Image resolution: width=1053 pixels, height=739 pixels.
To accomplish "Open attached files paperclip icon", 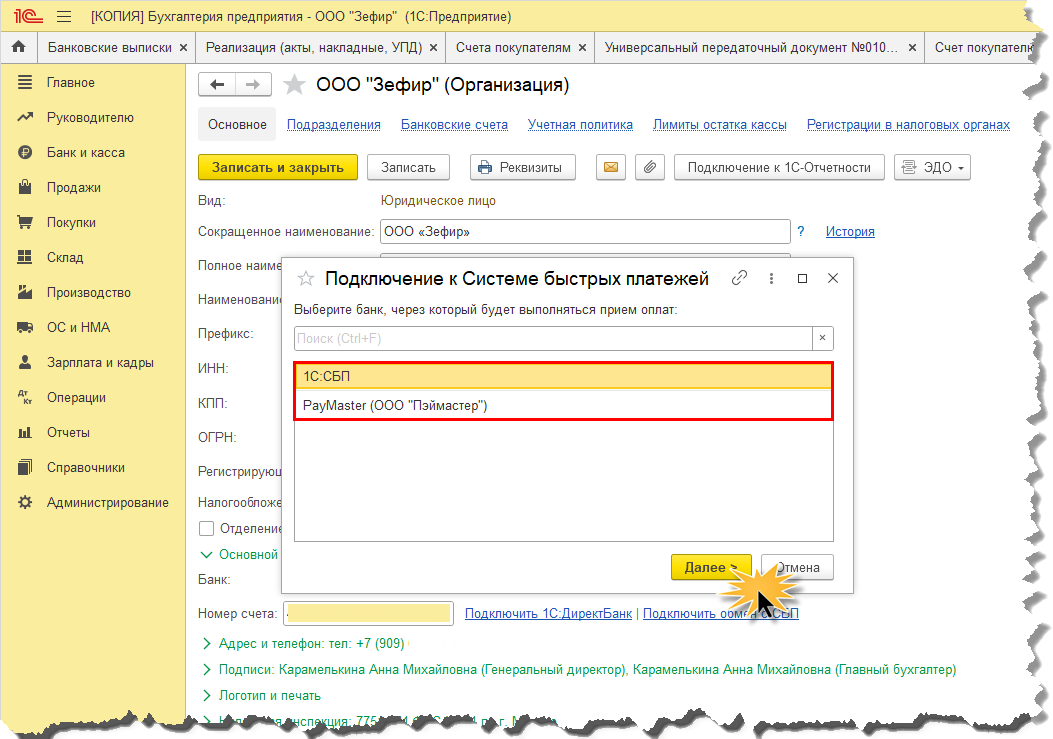I will tap(649, 167).
